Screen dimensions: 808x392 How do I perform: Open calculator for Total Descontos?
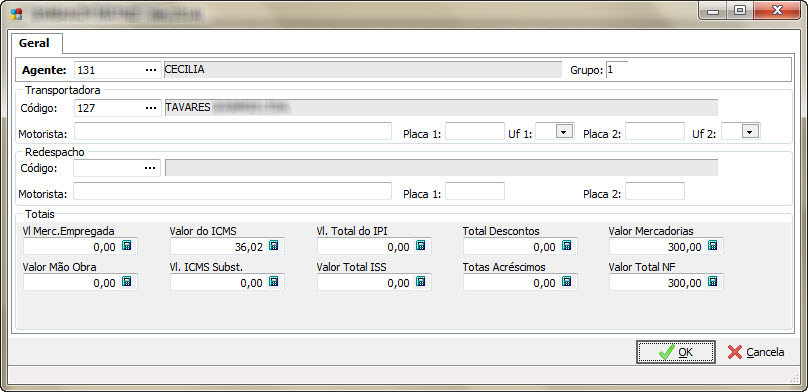coord(566,246)
